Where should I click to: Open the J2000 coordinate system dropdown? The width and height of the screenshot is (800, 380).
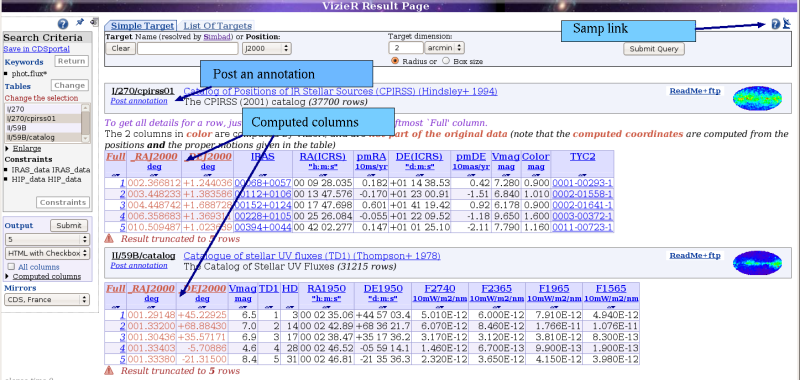266,48
